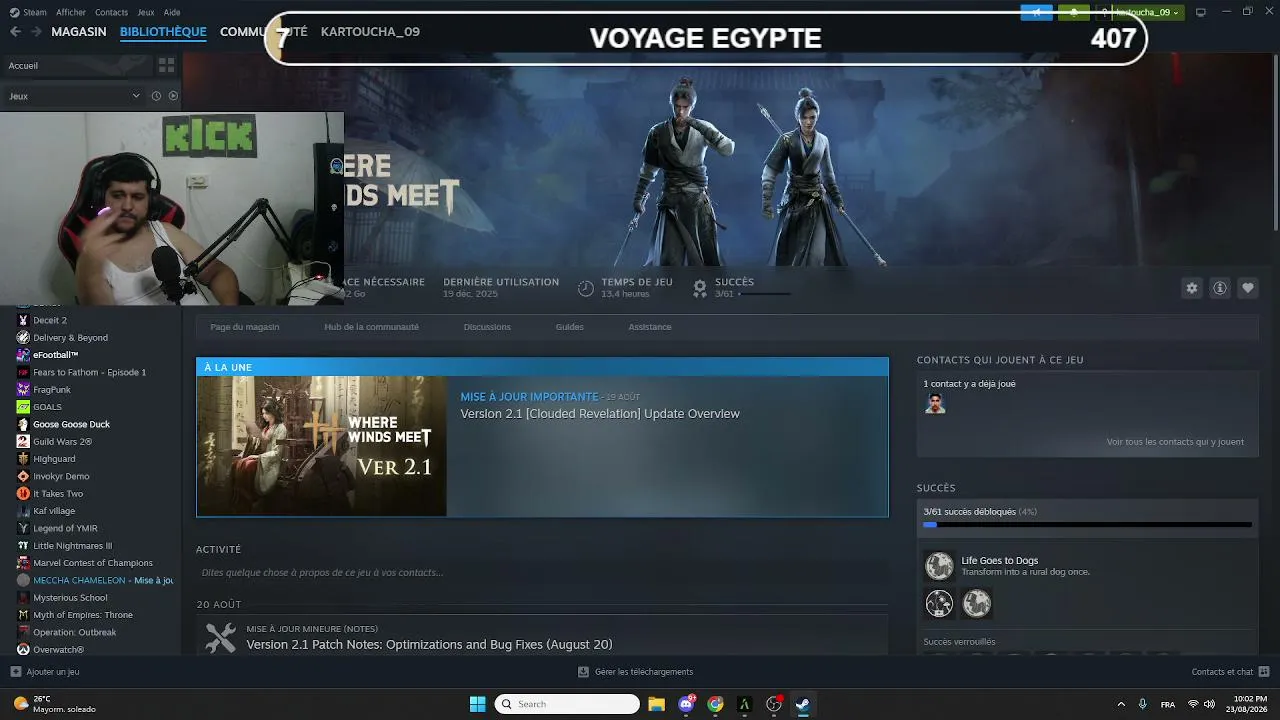Click the Windows taskbar Search box

pyautogui.click(x=567, y=704)
